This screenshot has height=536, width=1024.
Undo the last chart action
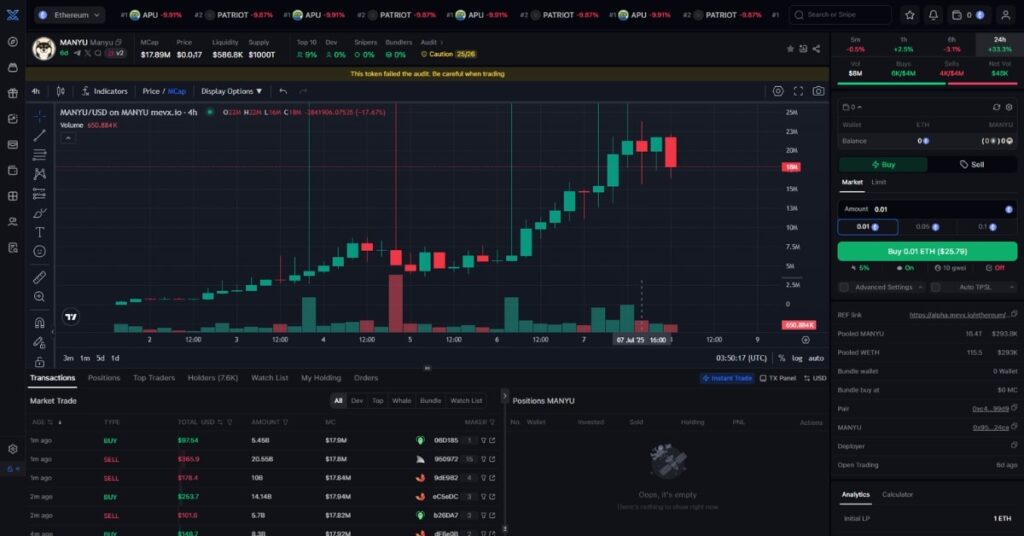coord(283,91)
